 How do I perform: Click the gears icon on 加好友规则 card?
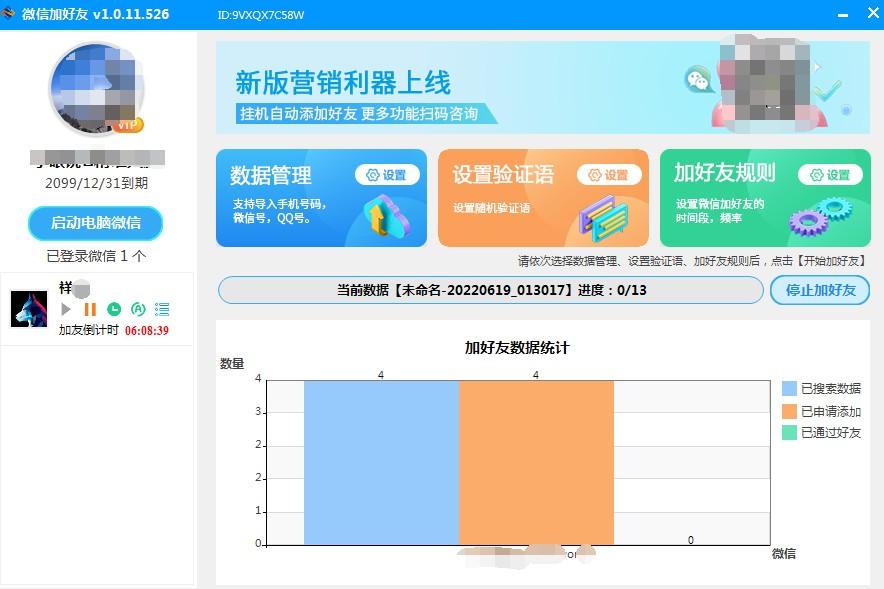click(x=820, y=217)
